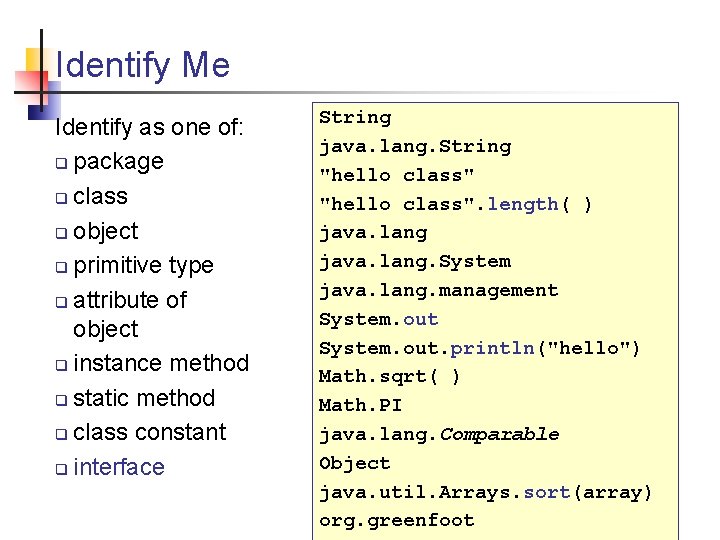Click the blue sort method text
Viewport: 720px width, 540px height.
(545, 492)
